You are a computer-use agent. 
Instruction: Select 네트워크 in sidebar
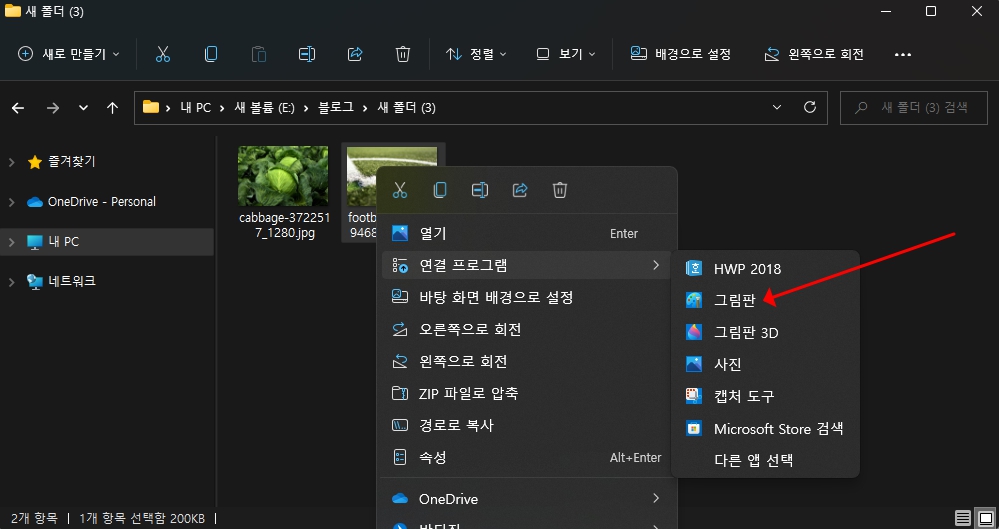71,281
